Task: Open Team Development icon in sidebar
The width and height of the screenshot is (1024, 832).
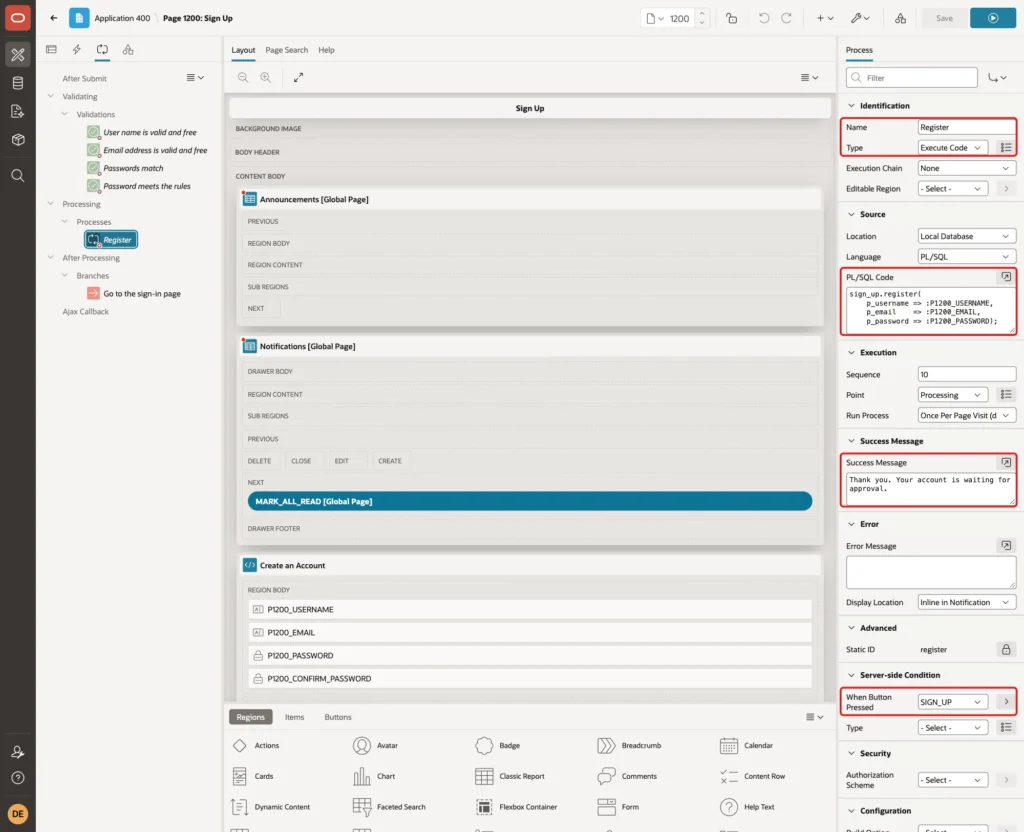Action: coord(18,112)
